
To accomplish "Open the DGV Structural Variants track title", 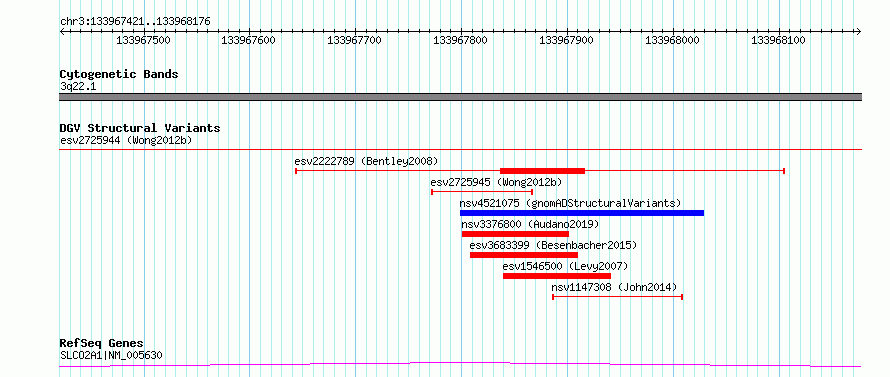I will click(x=140, y=128).
